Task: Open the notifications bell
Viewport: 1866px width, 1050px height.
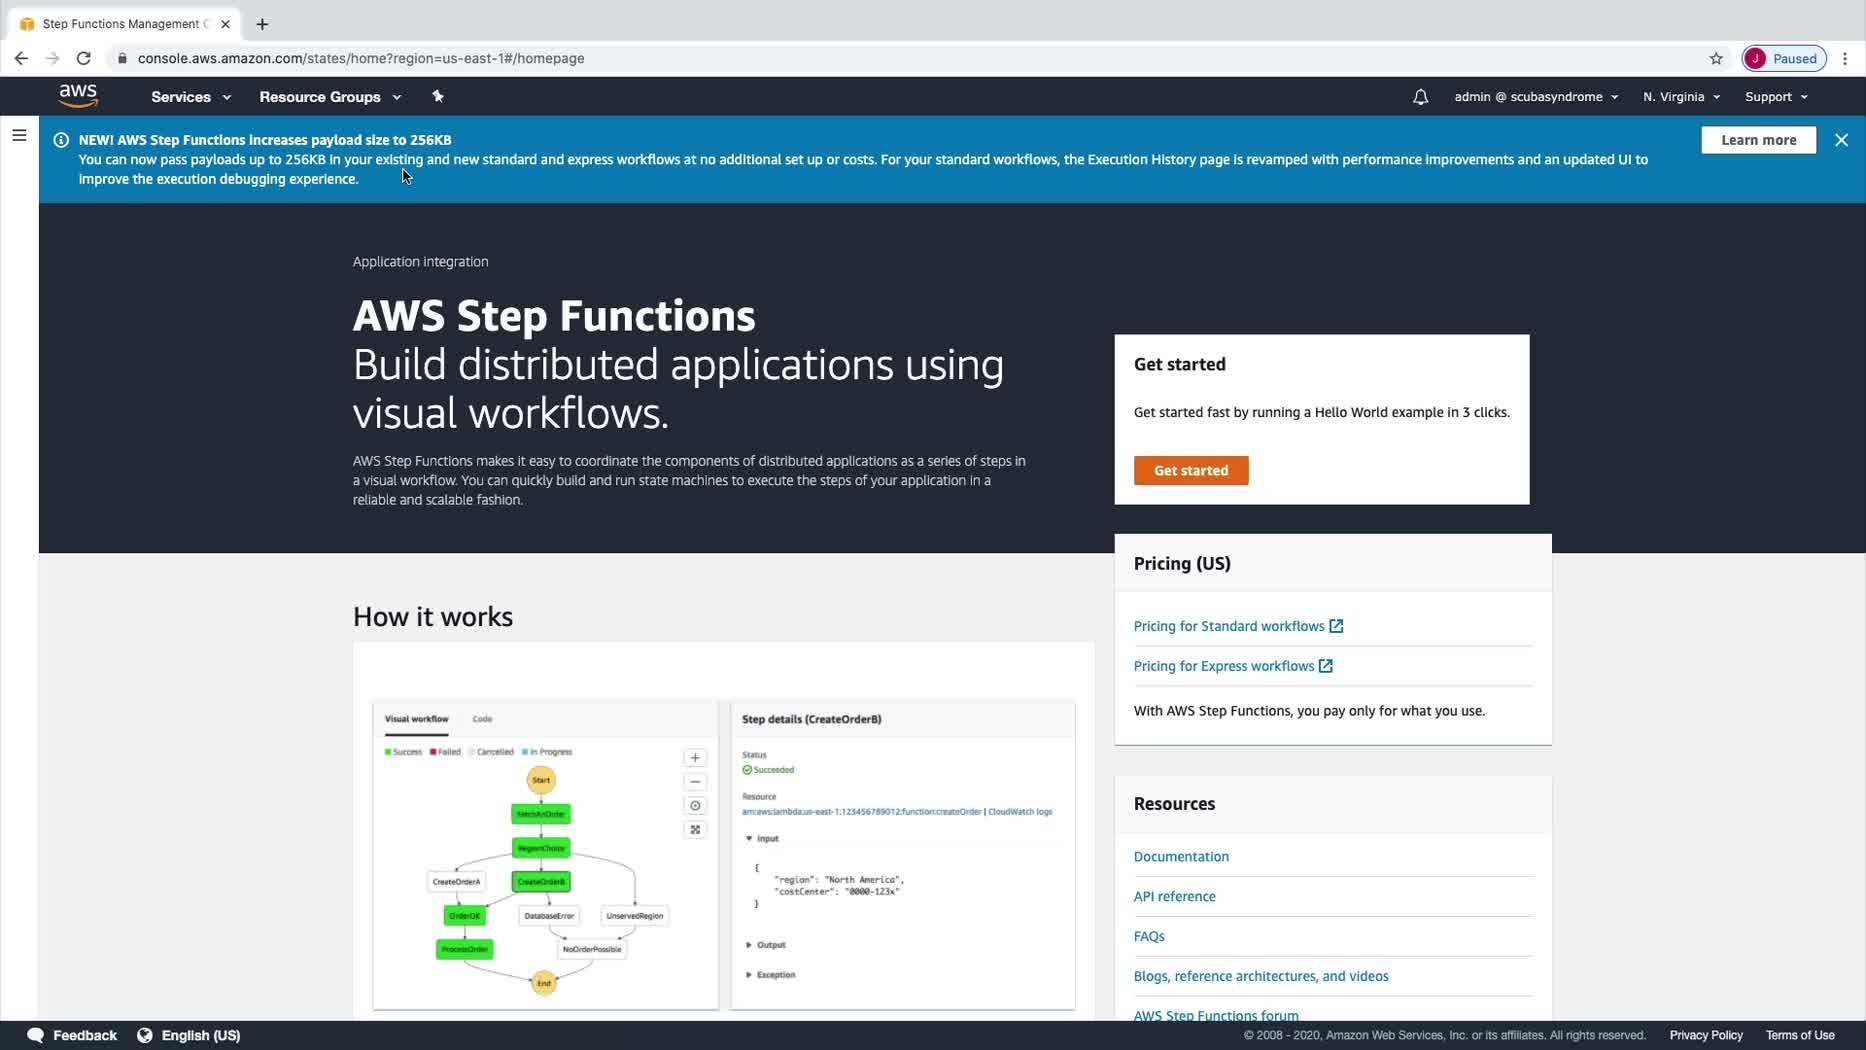Action: point(1420,97)
